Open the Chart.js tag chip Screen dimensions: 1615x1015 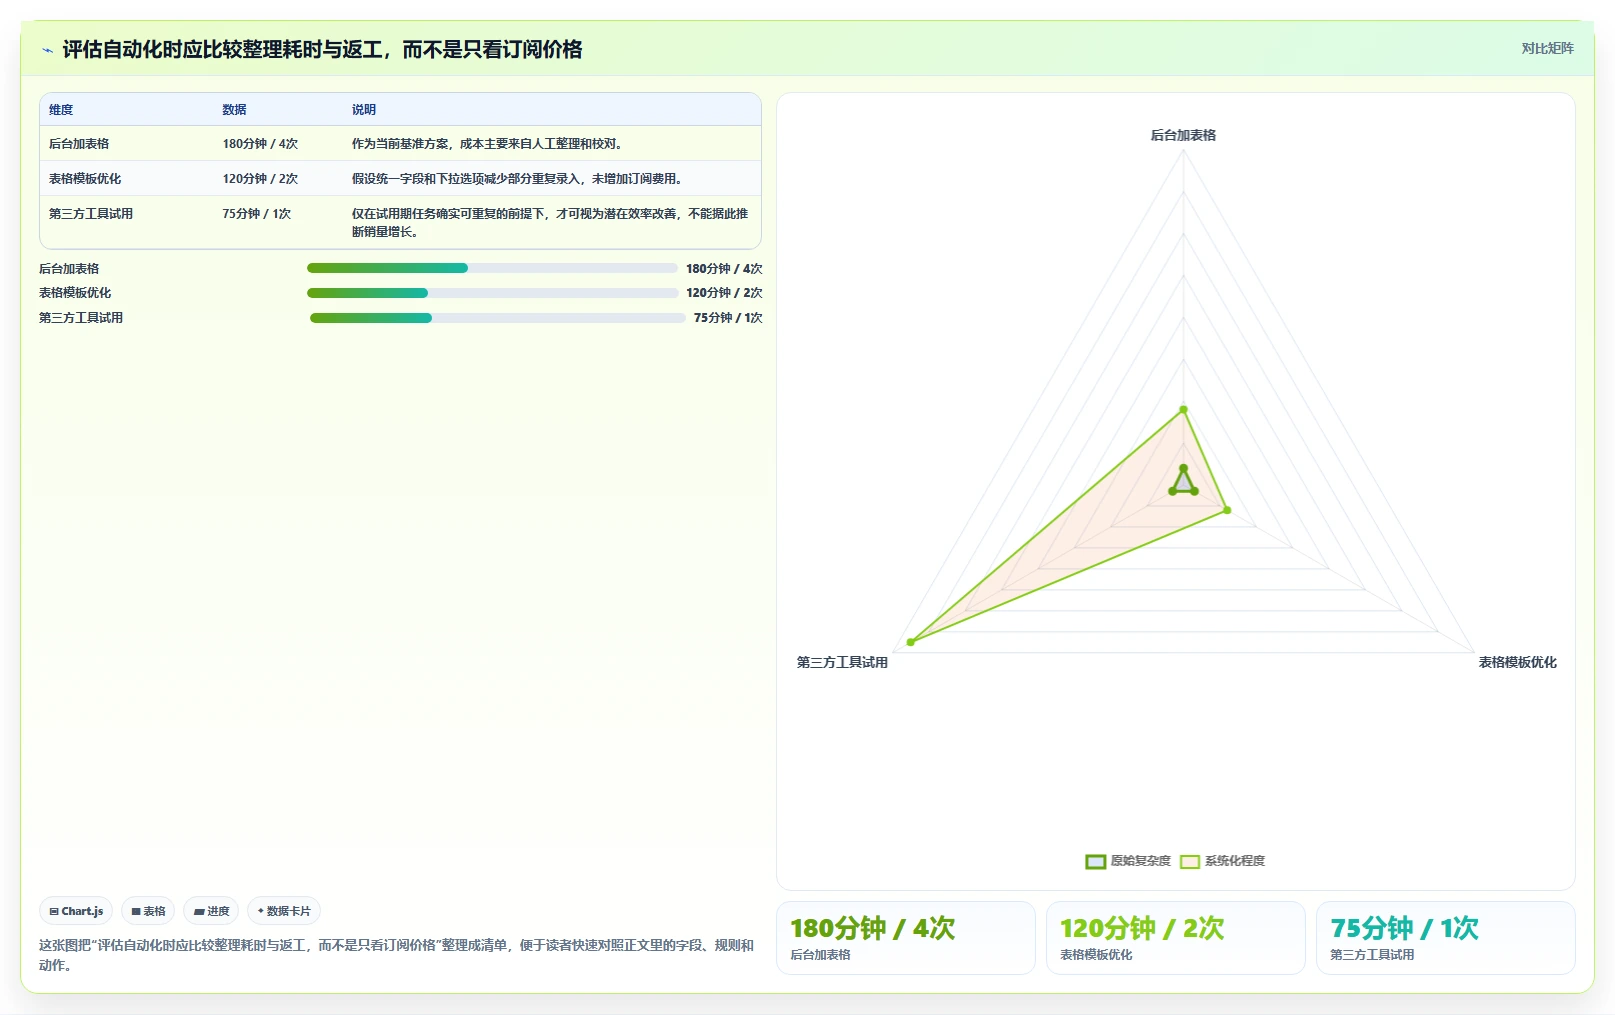76,911
